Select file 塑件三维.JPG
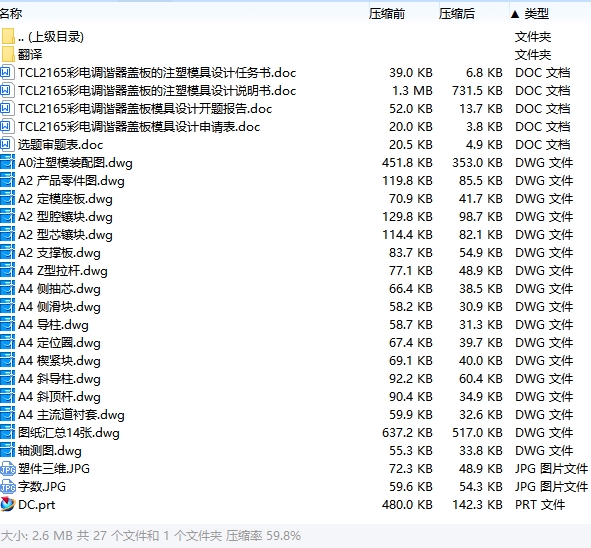The height and width of the screenshot is (548, 591). (x=54, y=469)
